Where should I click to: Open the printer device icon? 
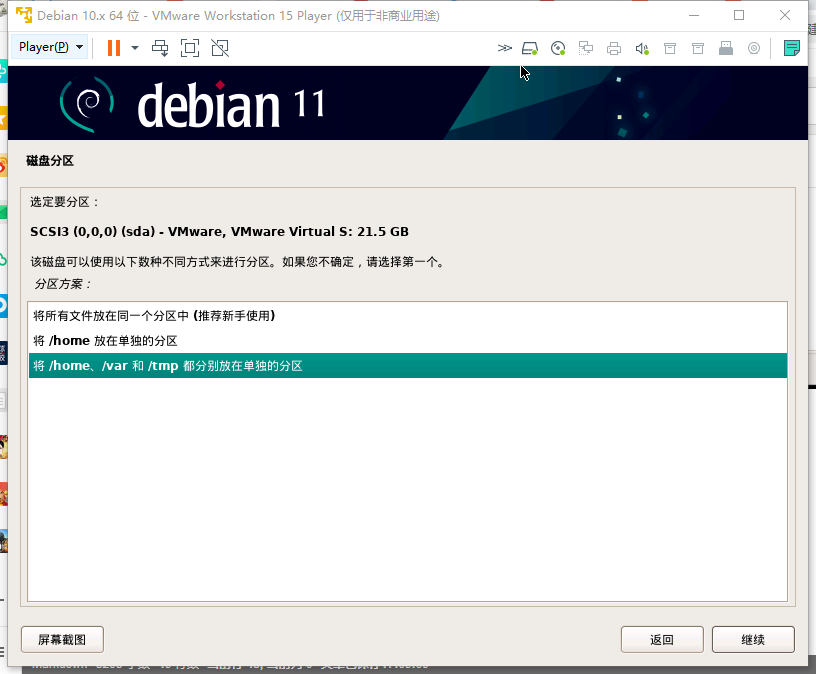coord(614,48)
